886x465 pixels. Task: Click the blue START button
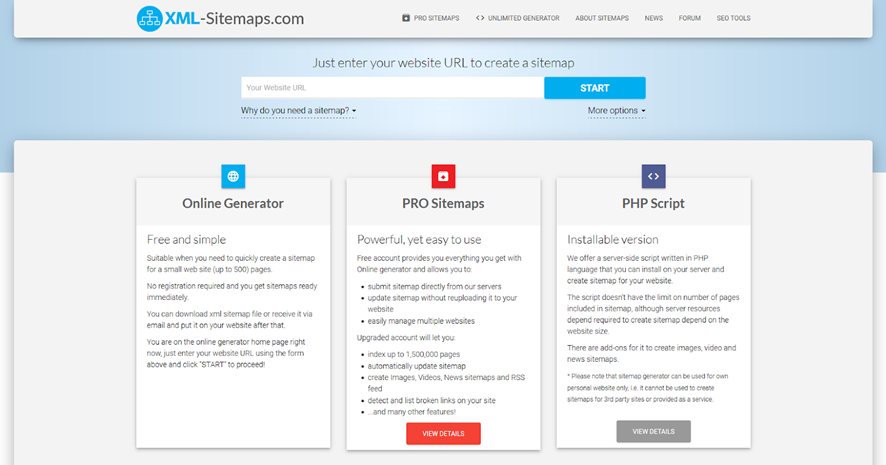tap(595, 88)
